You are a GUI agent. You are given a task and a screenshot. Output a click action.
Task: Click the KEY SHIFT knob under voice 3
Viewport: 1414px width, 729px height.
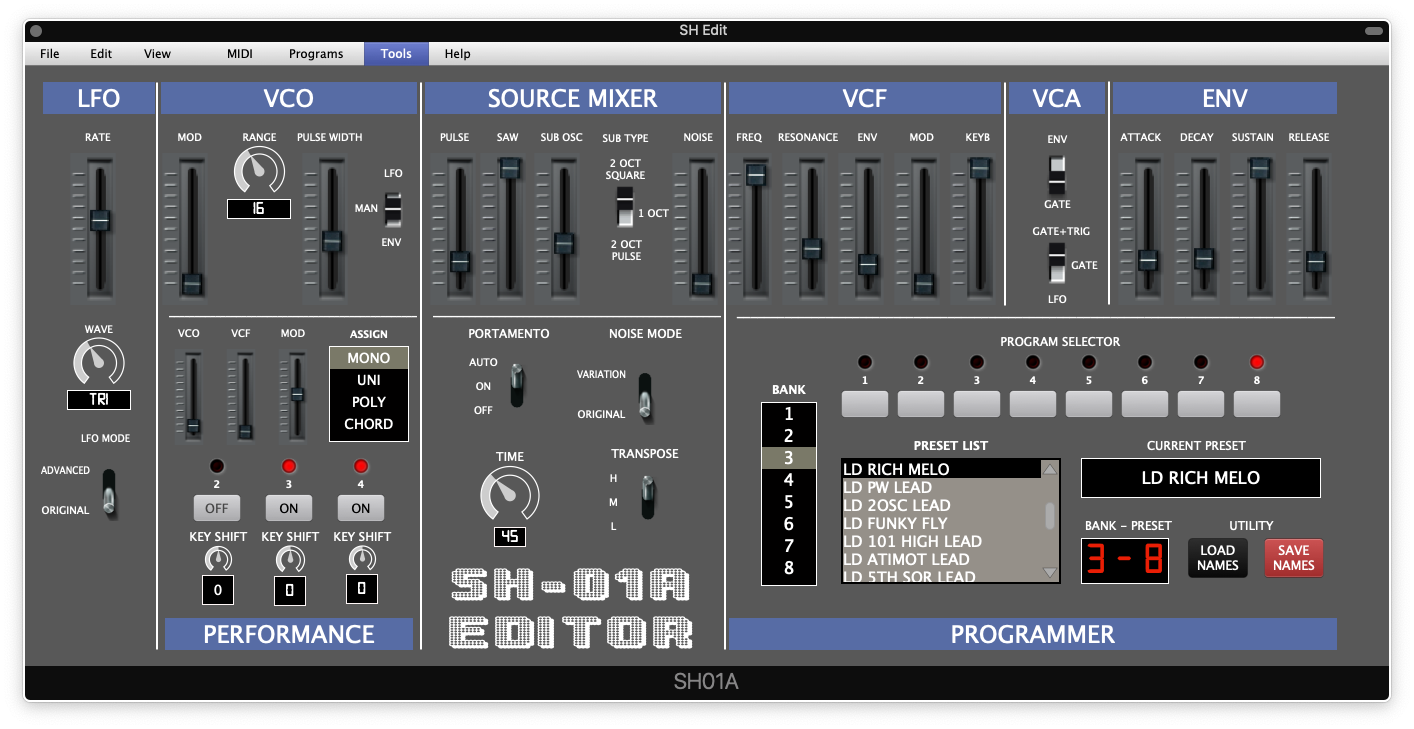(290, 560)
